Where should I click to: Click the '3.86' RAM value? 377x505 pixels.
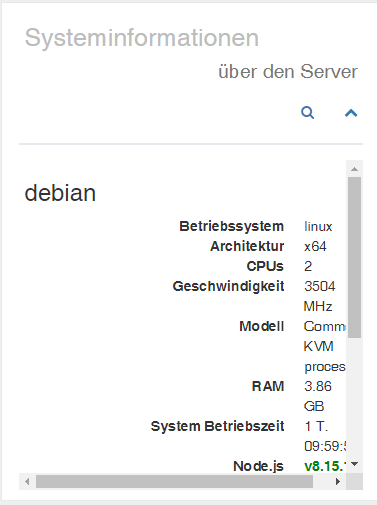tap(318, 386)
